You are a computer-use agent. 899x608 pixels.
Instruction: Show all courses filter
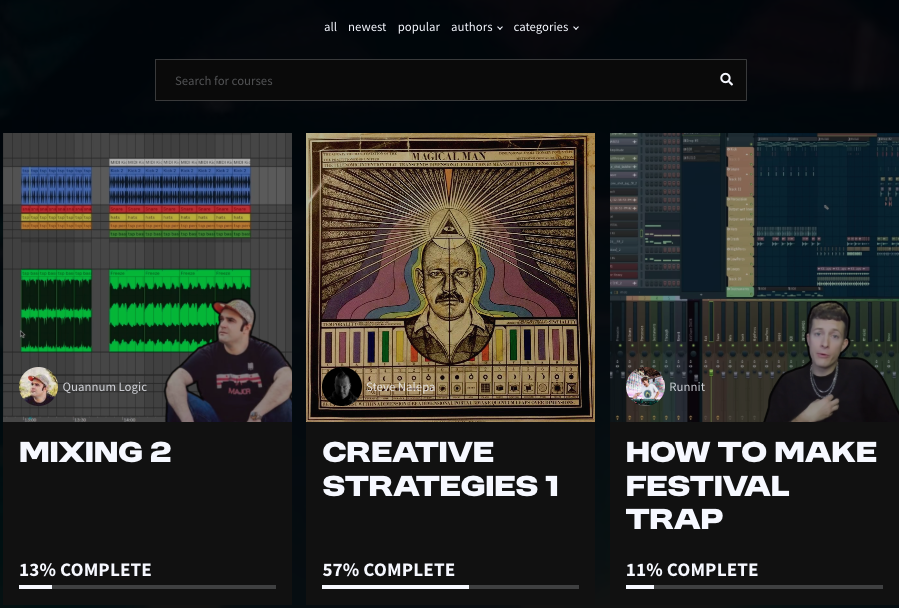point(330,27)
